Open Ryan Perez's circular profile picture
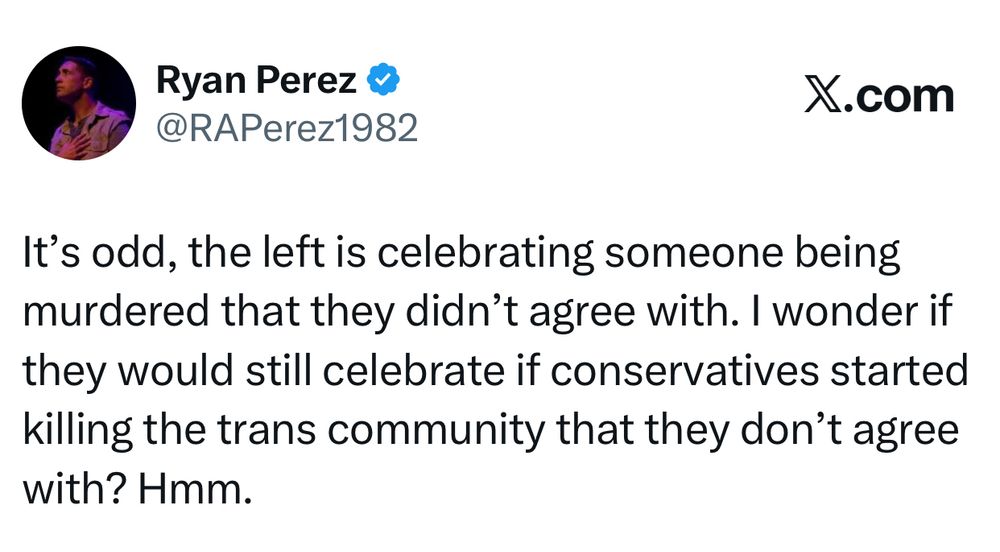The height and width of the screenshot is (552, 1000). point(78,103)
